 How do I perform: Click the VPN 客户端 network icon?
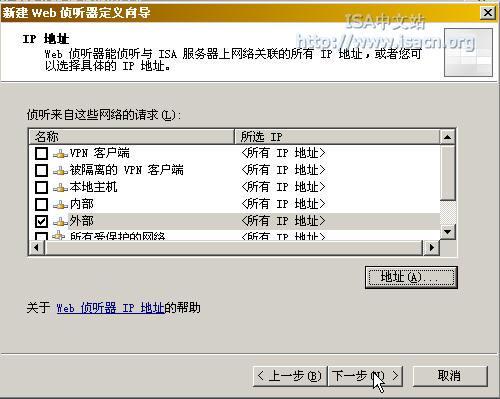[60, 154]
